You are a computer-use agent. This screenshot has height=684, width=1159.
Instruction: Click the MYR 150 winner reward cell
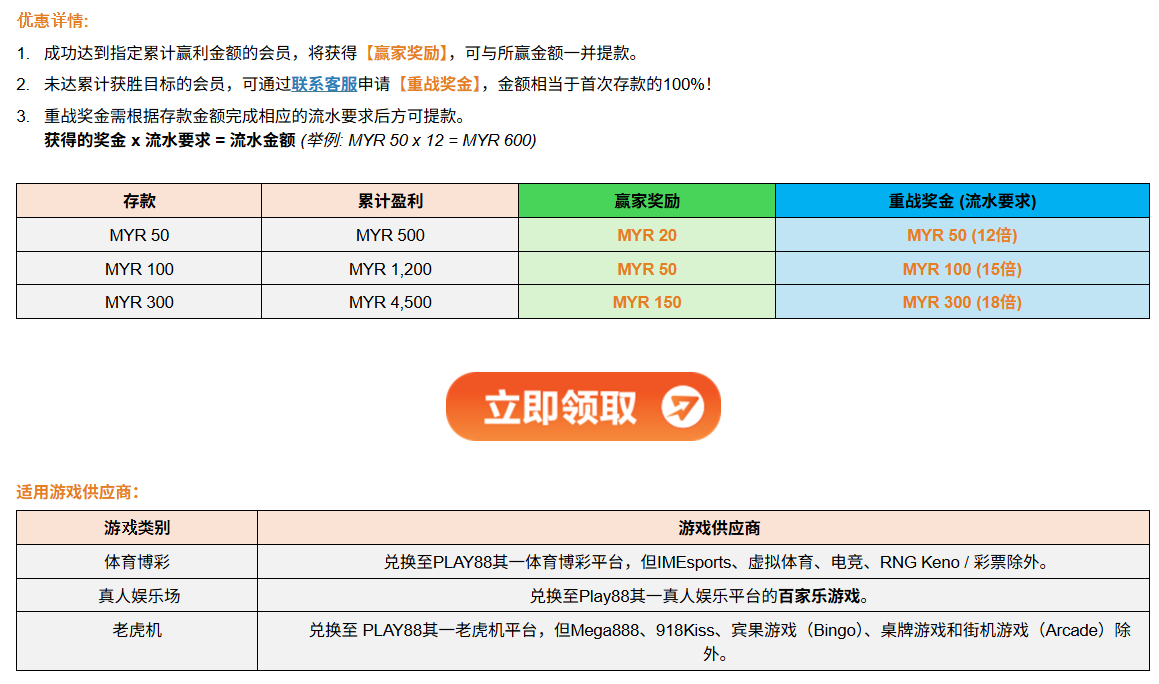(x=646, y=302)
